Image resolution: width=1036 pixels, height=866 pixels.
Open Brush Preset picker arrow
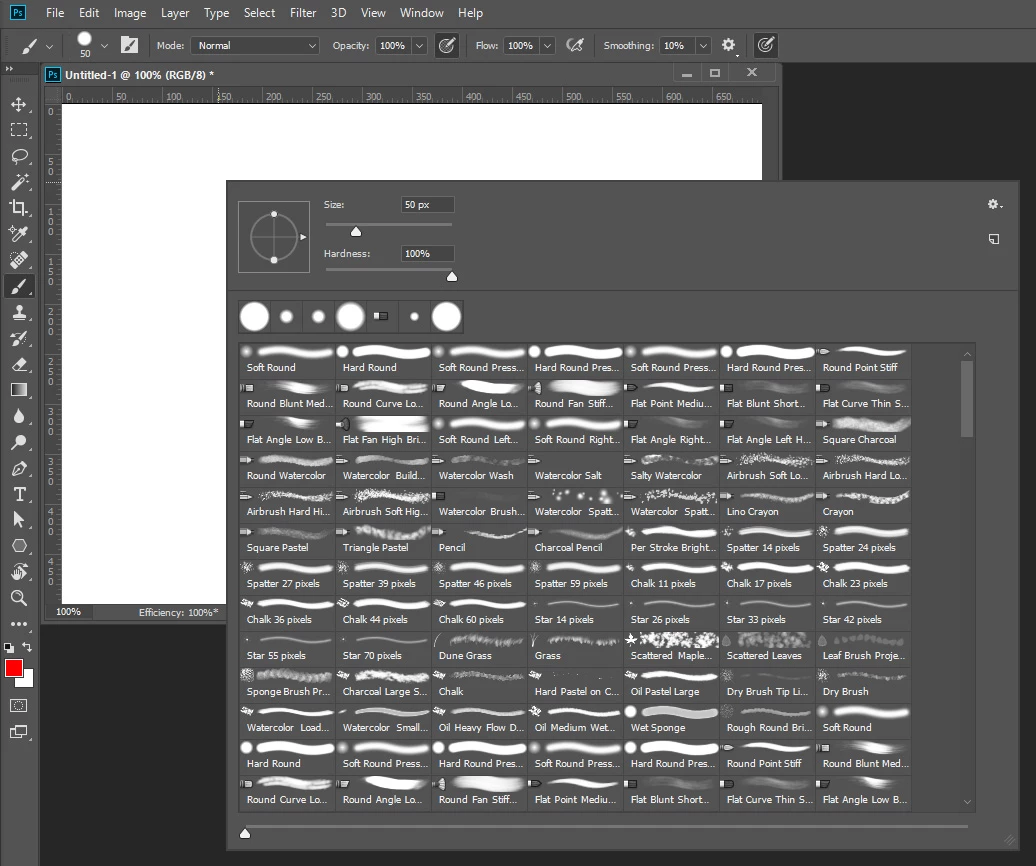click(104, 46)
